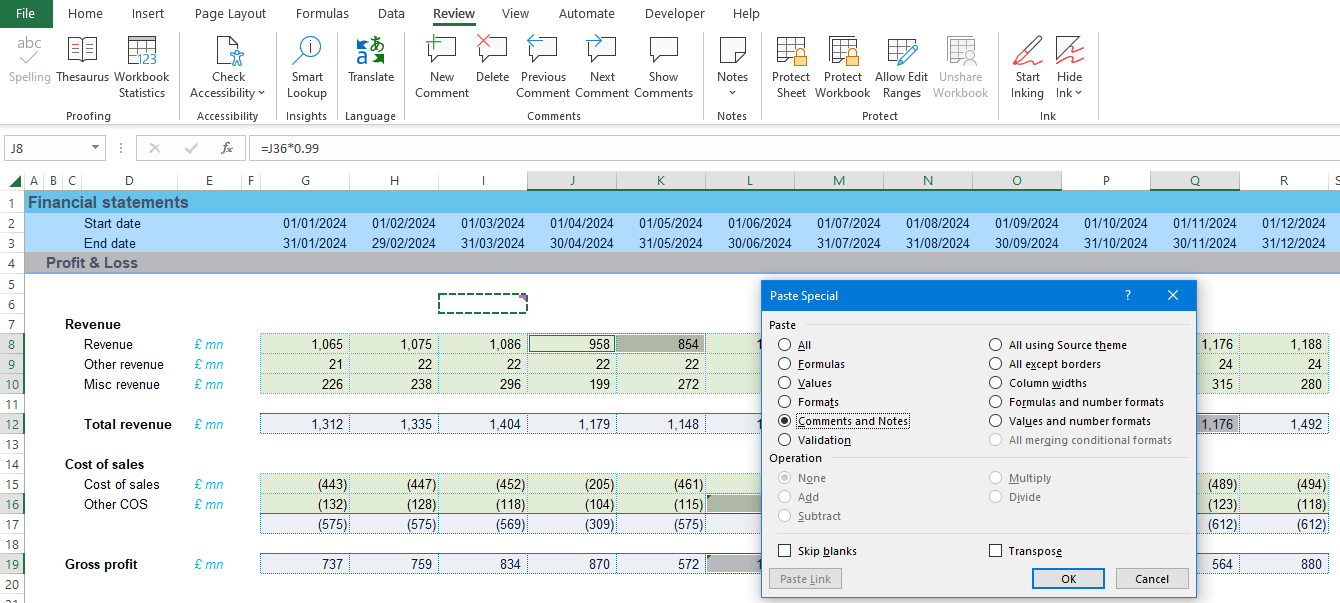Switch to the Formulas tab
Image resolution: width=1340 pixels, height=603 pixels.
(x=322, y=14)
